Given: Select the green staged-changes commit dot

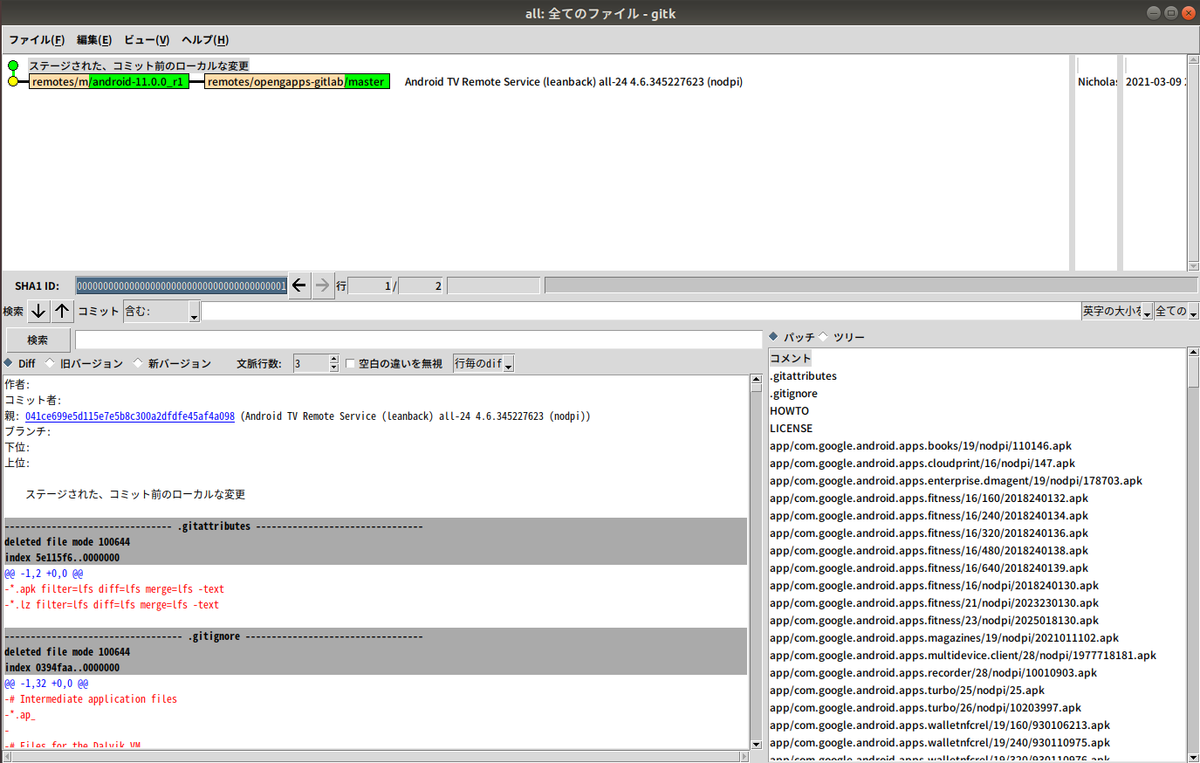Looking at the screenshot, I should tap(12, 66).
